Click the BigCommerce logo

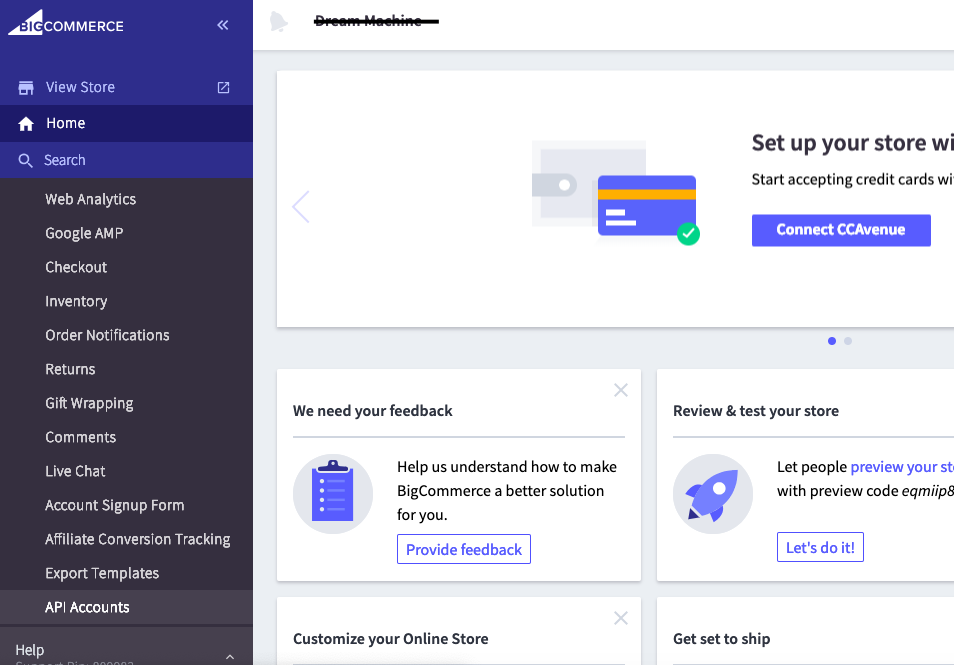(66, 24)
